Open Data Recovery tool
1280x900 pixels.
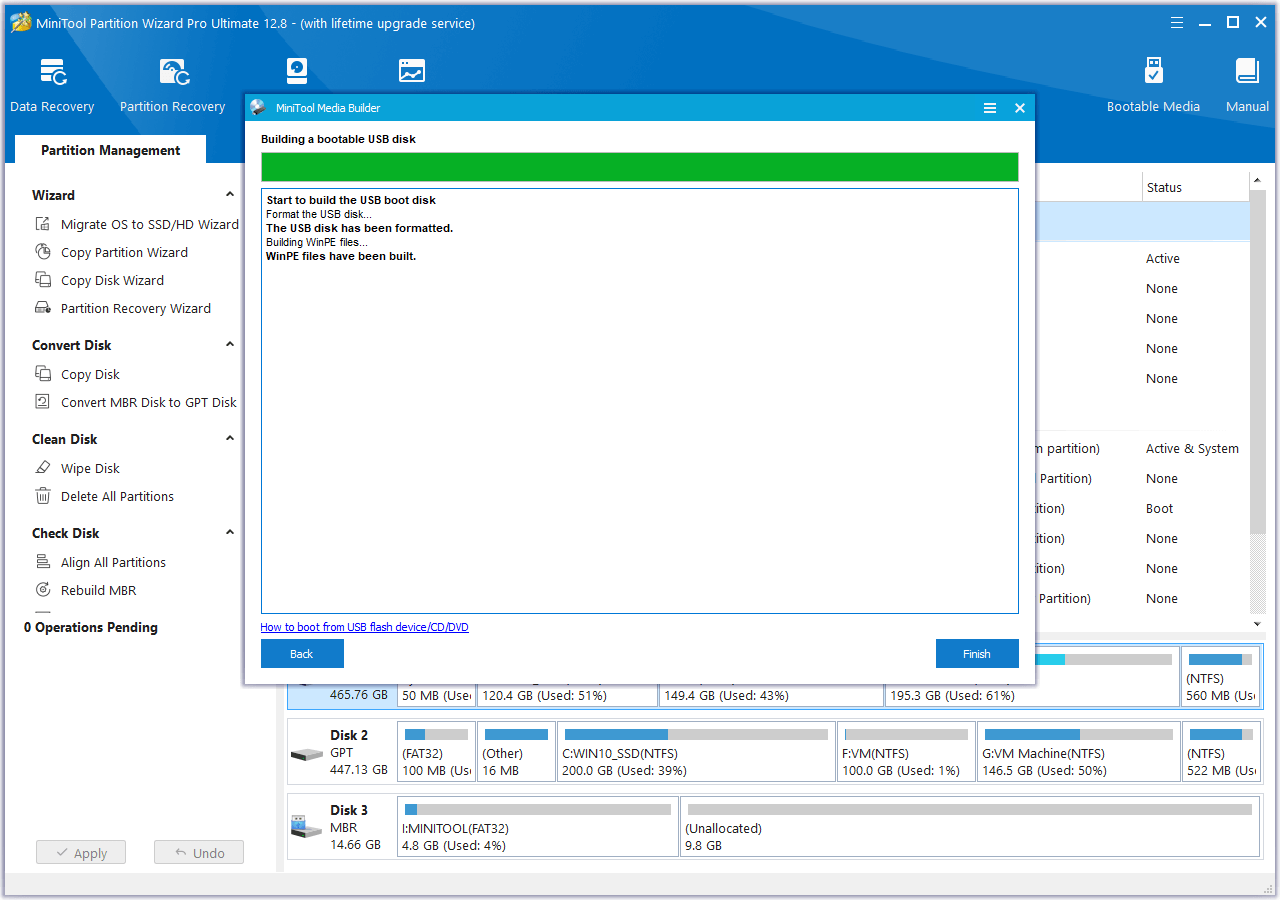pyautogui.click(x=52, y=85)
